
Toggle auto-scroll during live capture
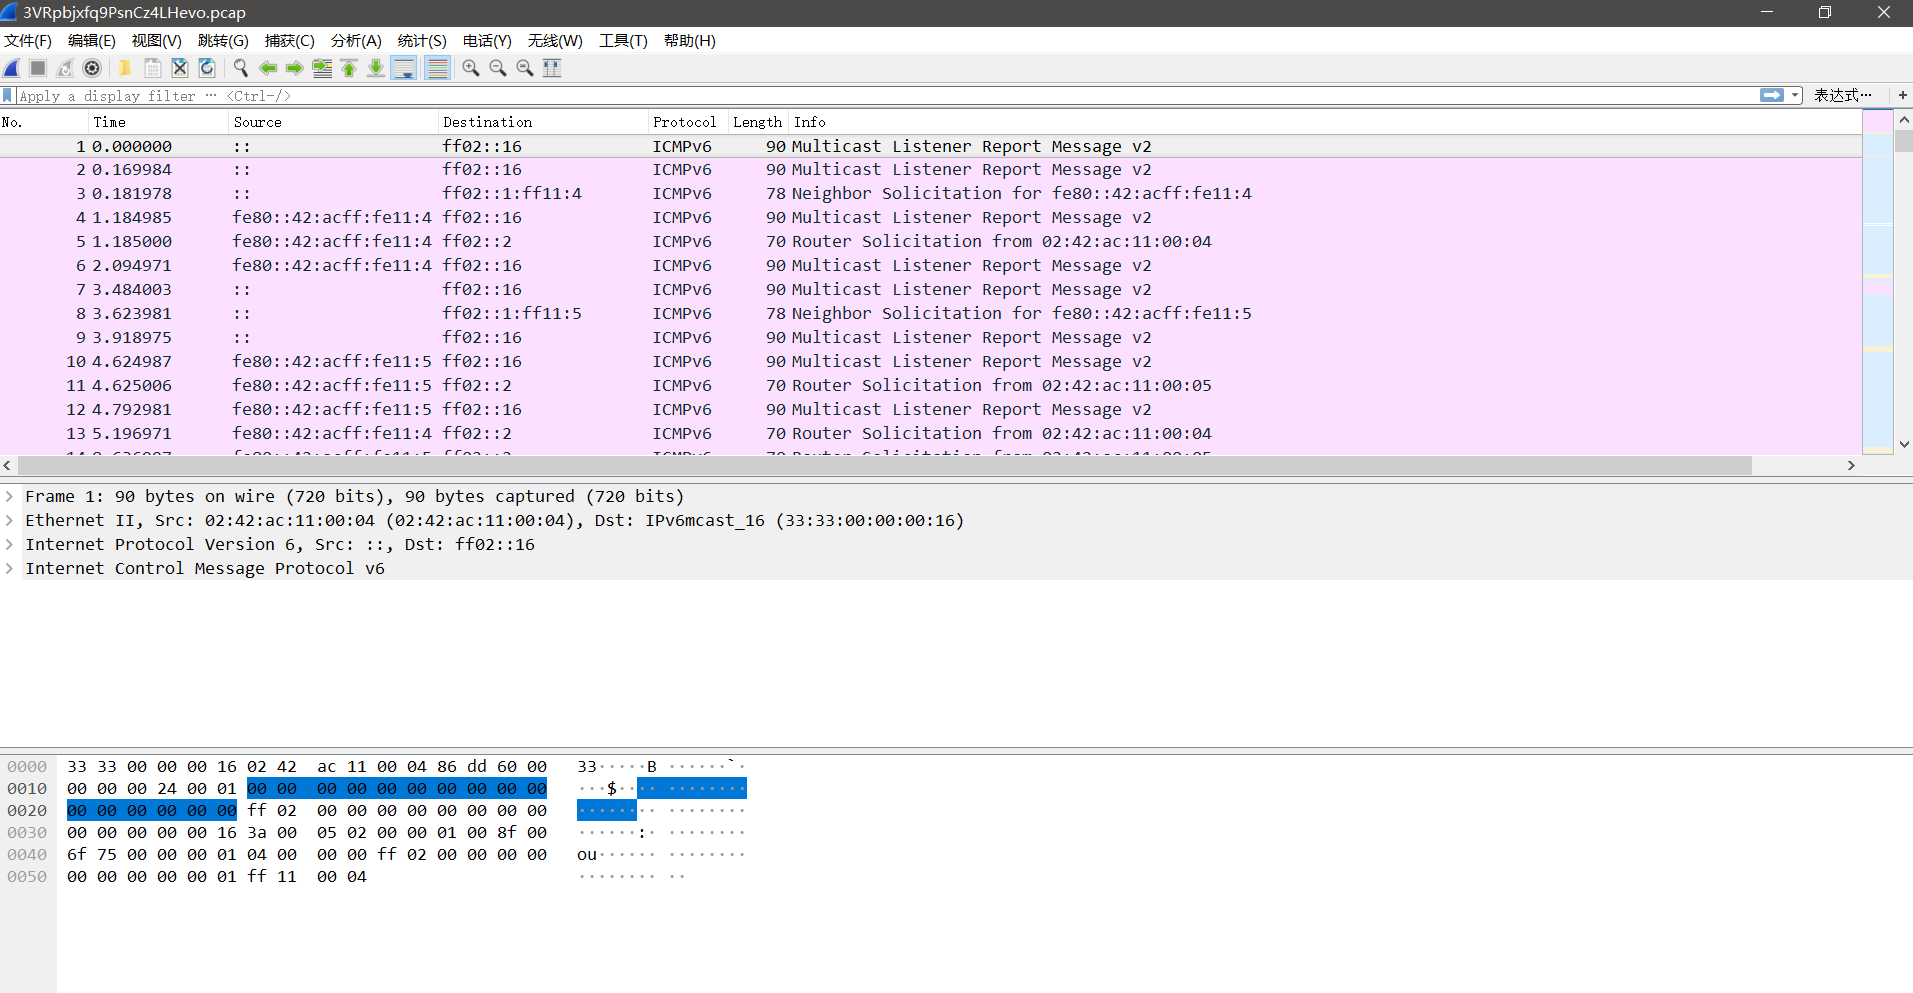(403, 68)
